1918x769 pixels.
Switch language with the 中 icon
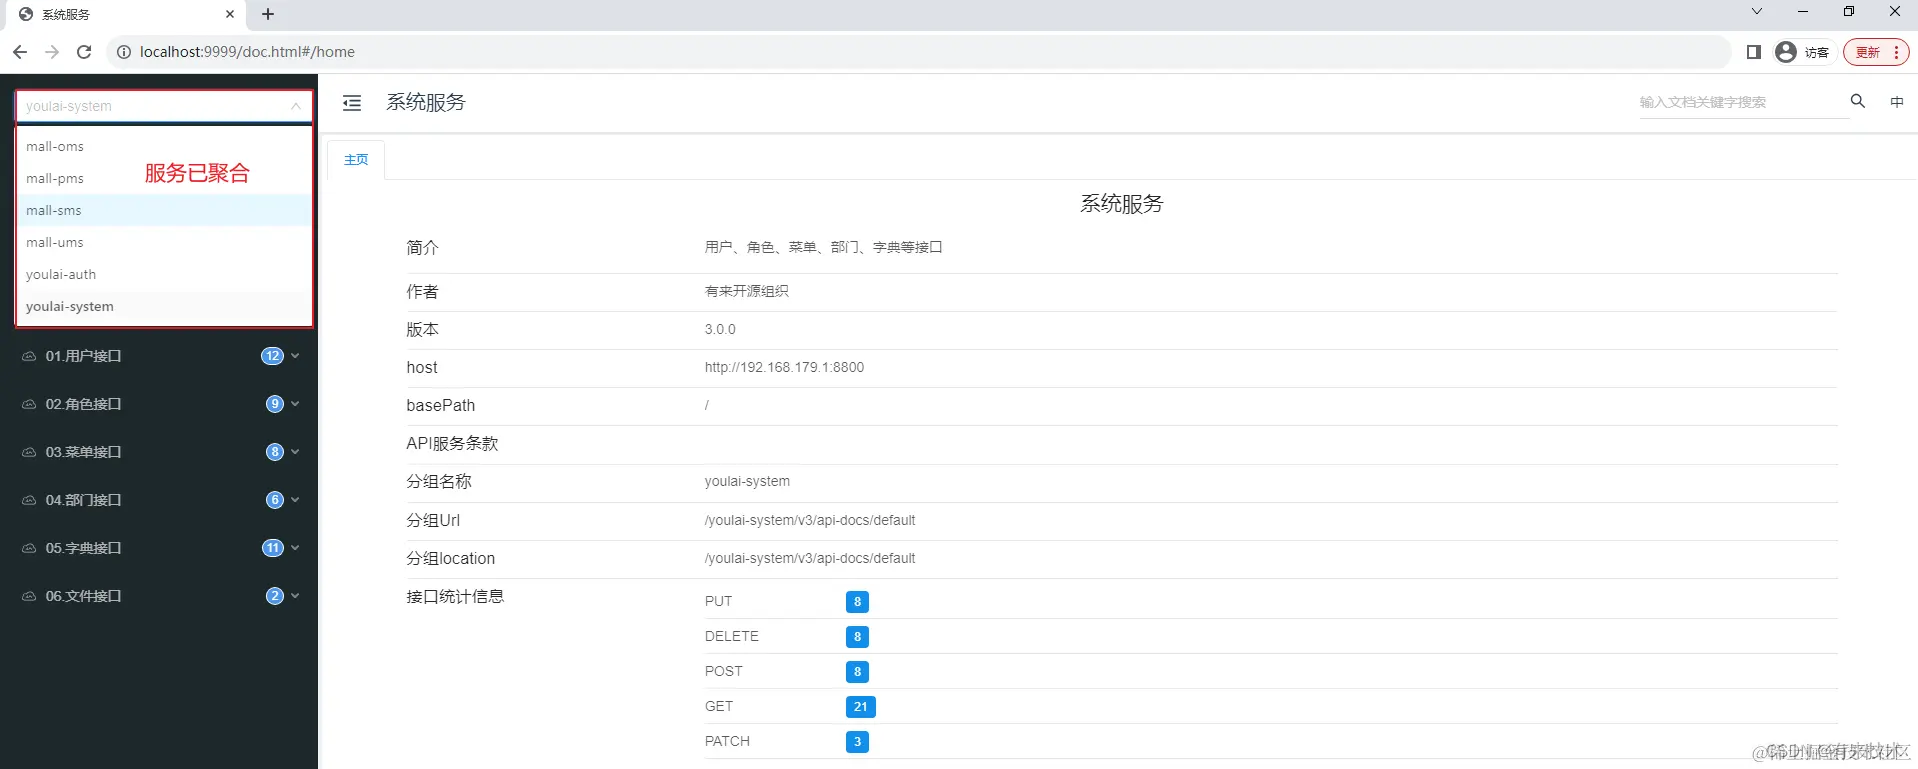[x=1897, y=102]
